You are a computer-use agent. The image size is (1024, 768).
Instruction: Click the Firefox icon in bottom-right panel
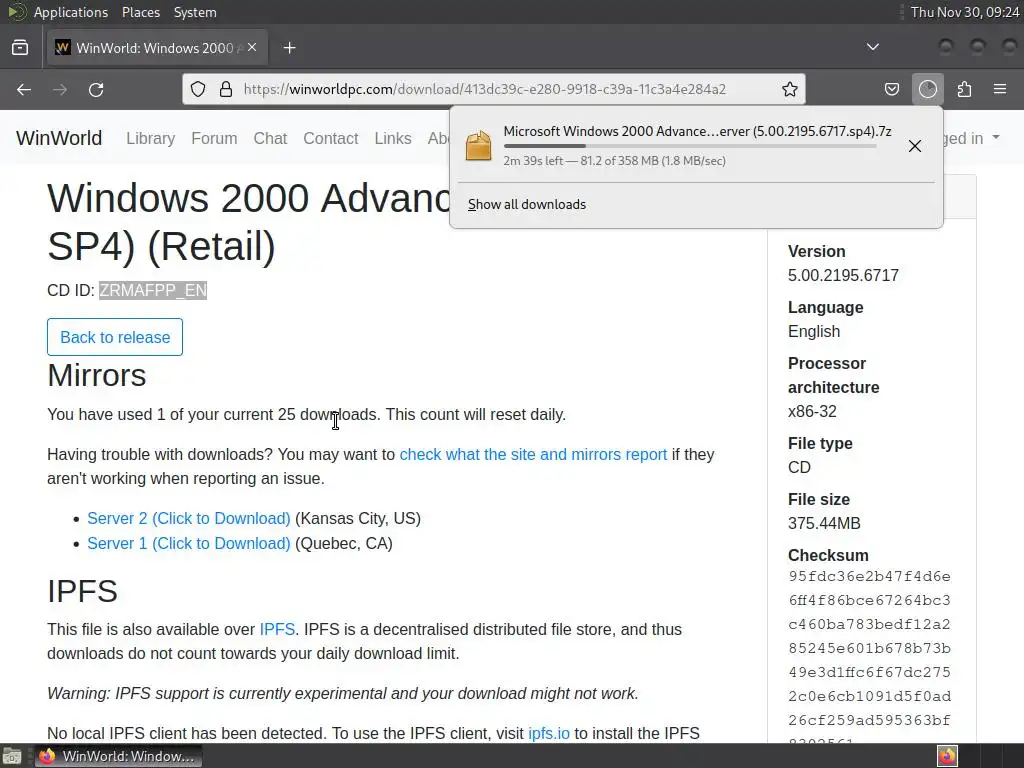[947, 756]
